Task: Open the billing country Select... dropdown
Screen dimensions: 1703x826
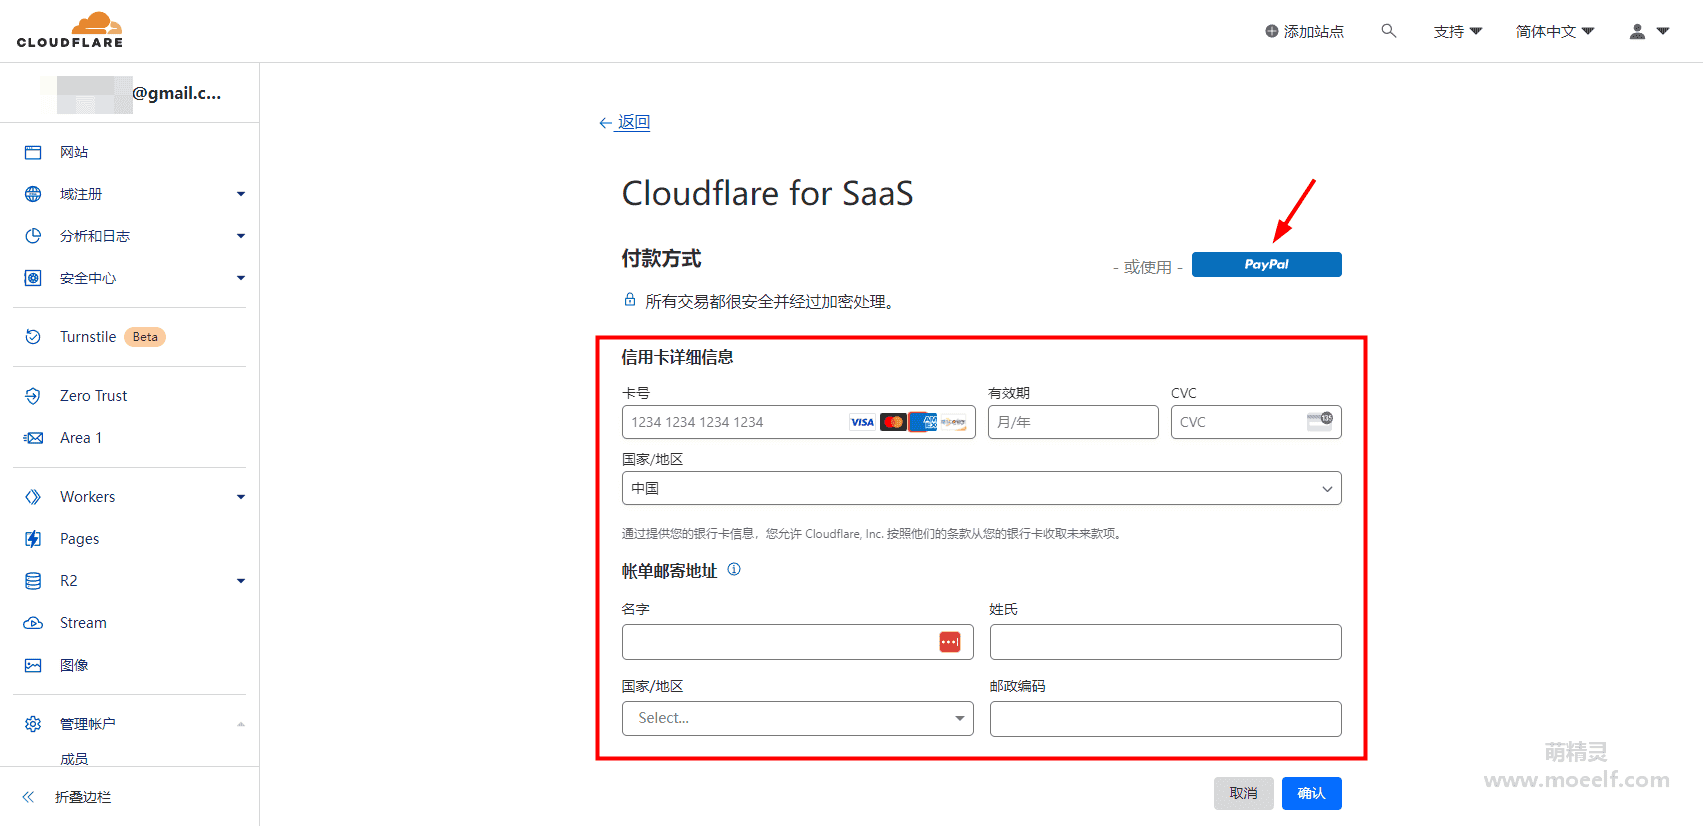Action: pyautogui.click(x=797, y=718)
